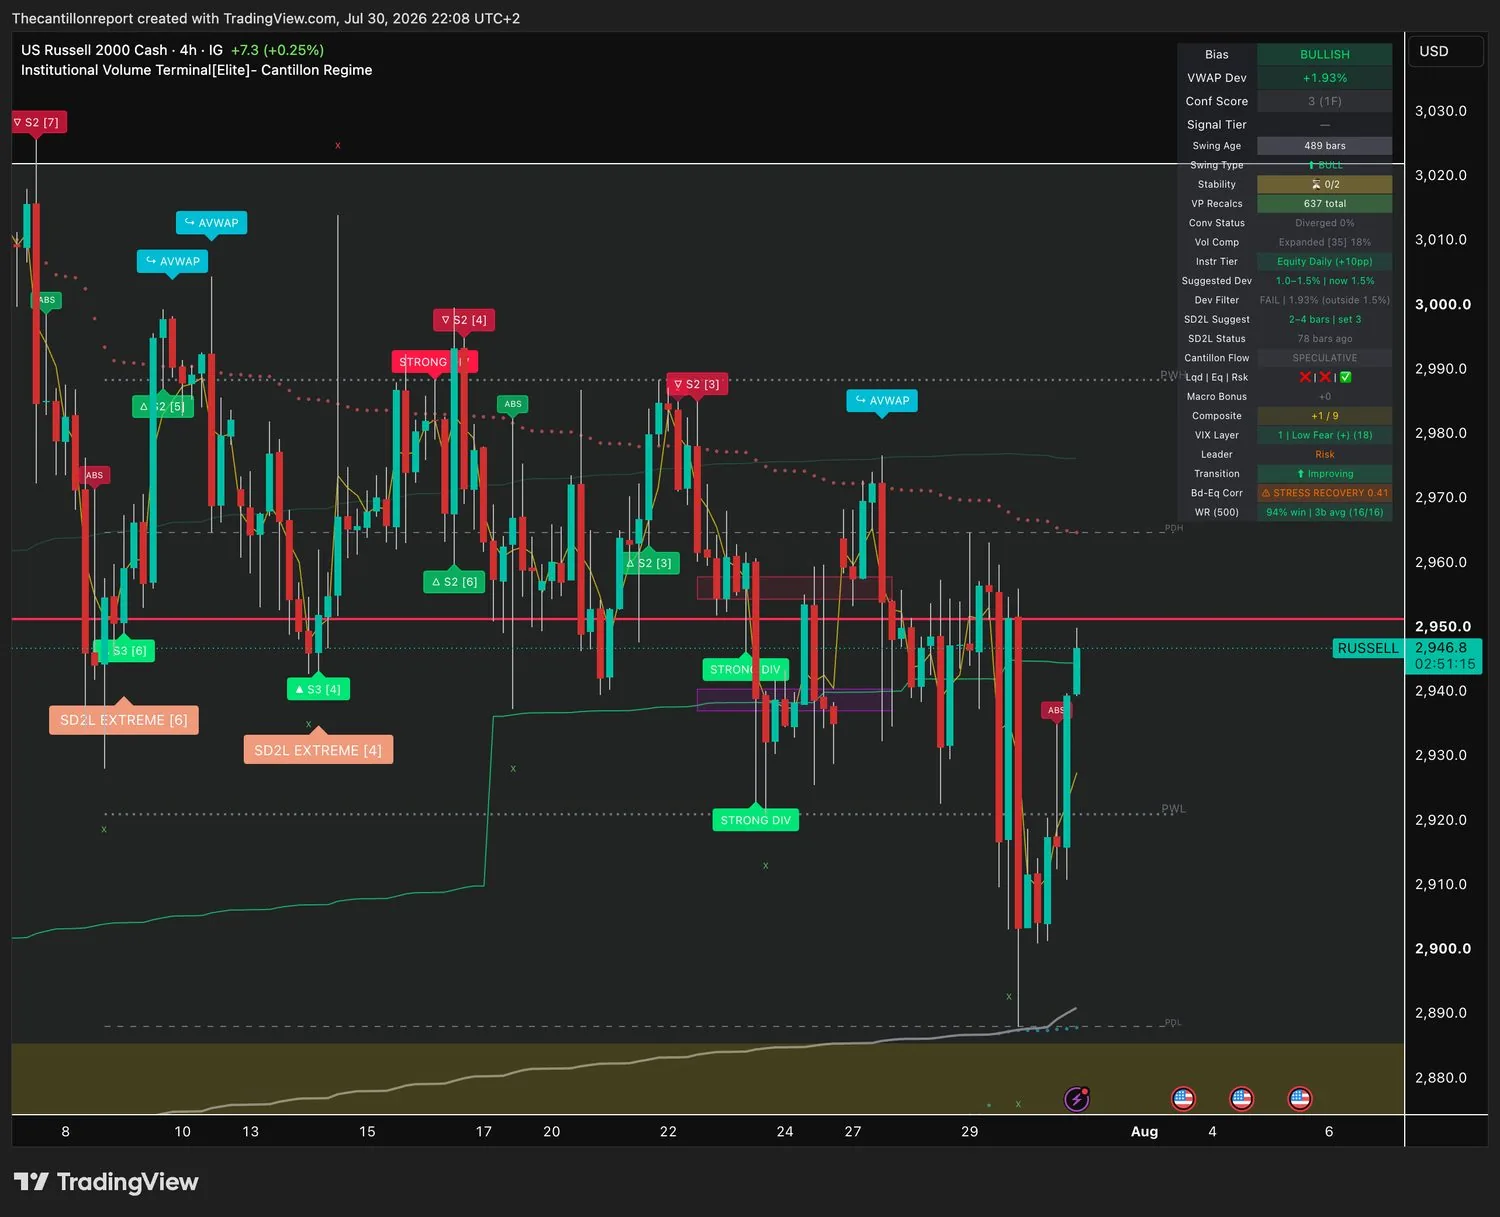The height and width of the screenshot is (1217, 1500).
Task: Click the PWL level label
Action: [1173, 809]
